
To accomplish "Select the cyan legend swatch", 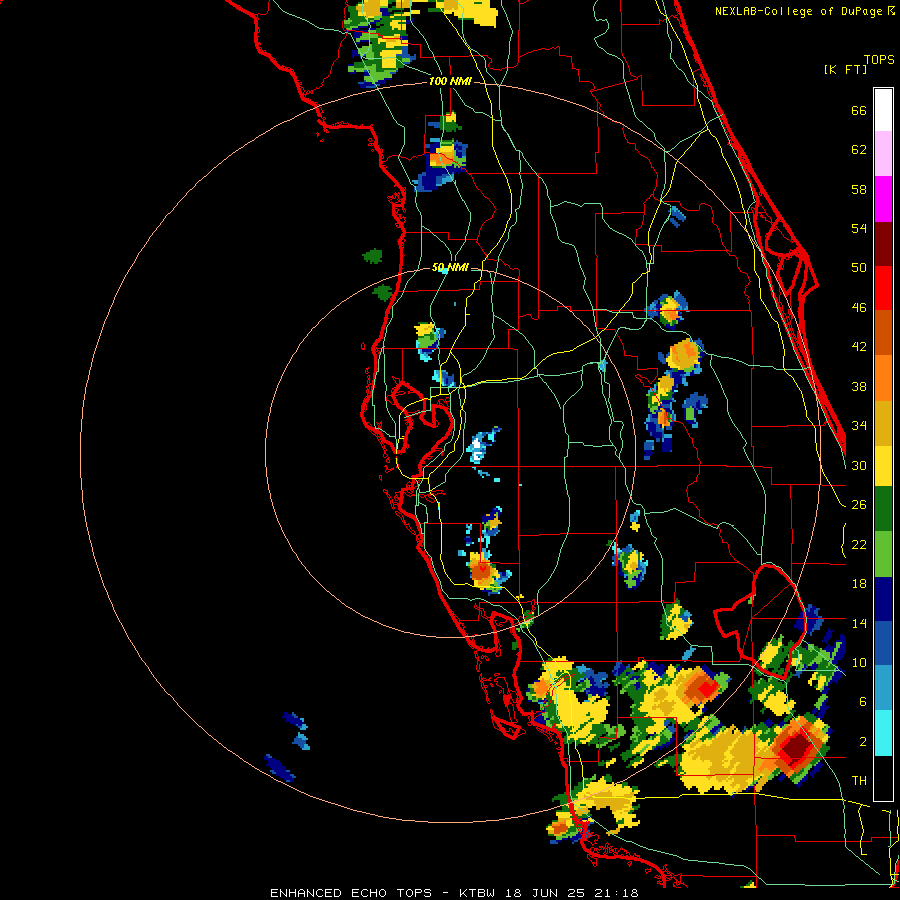I will click(883, 733).
